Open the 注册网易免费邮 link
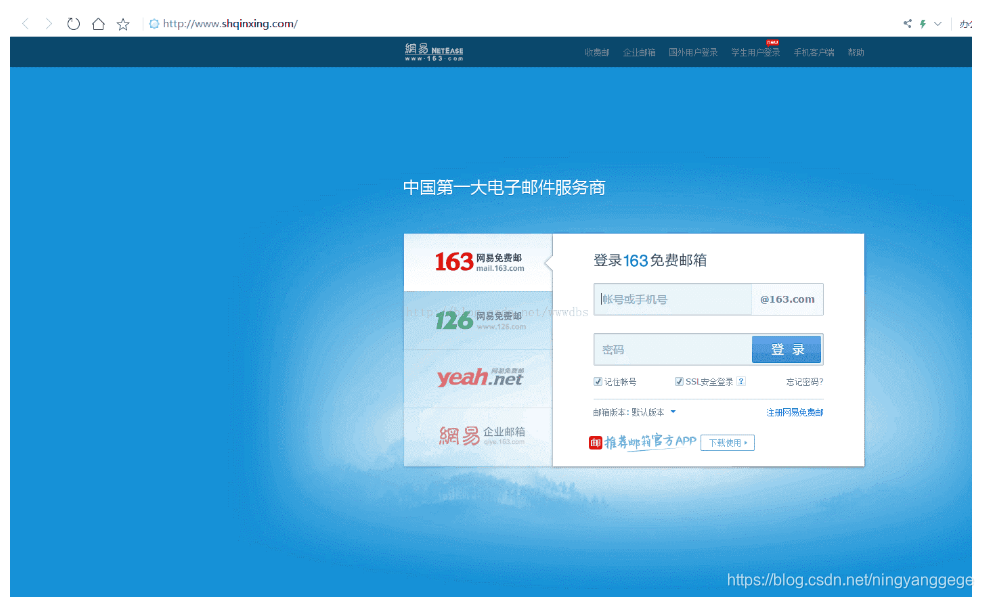 (x=794, y=412)
